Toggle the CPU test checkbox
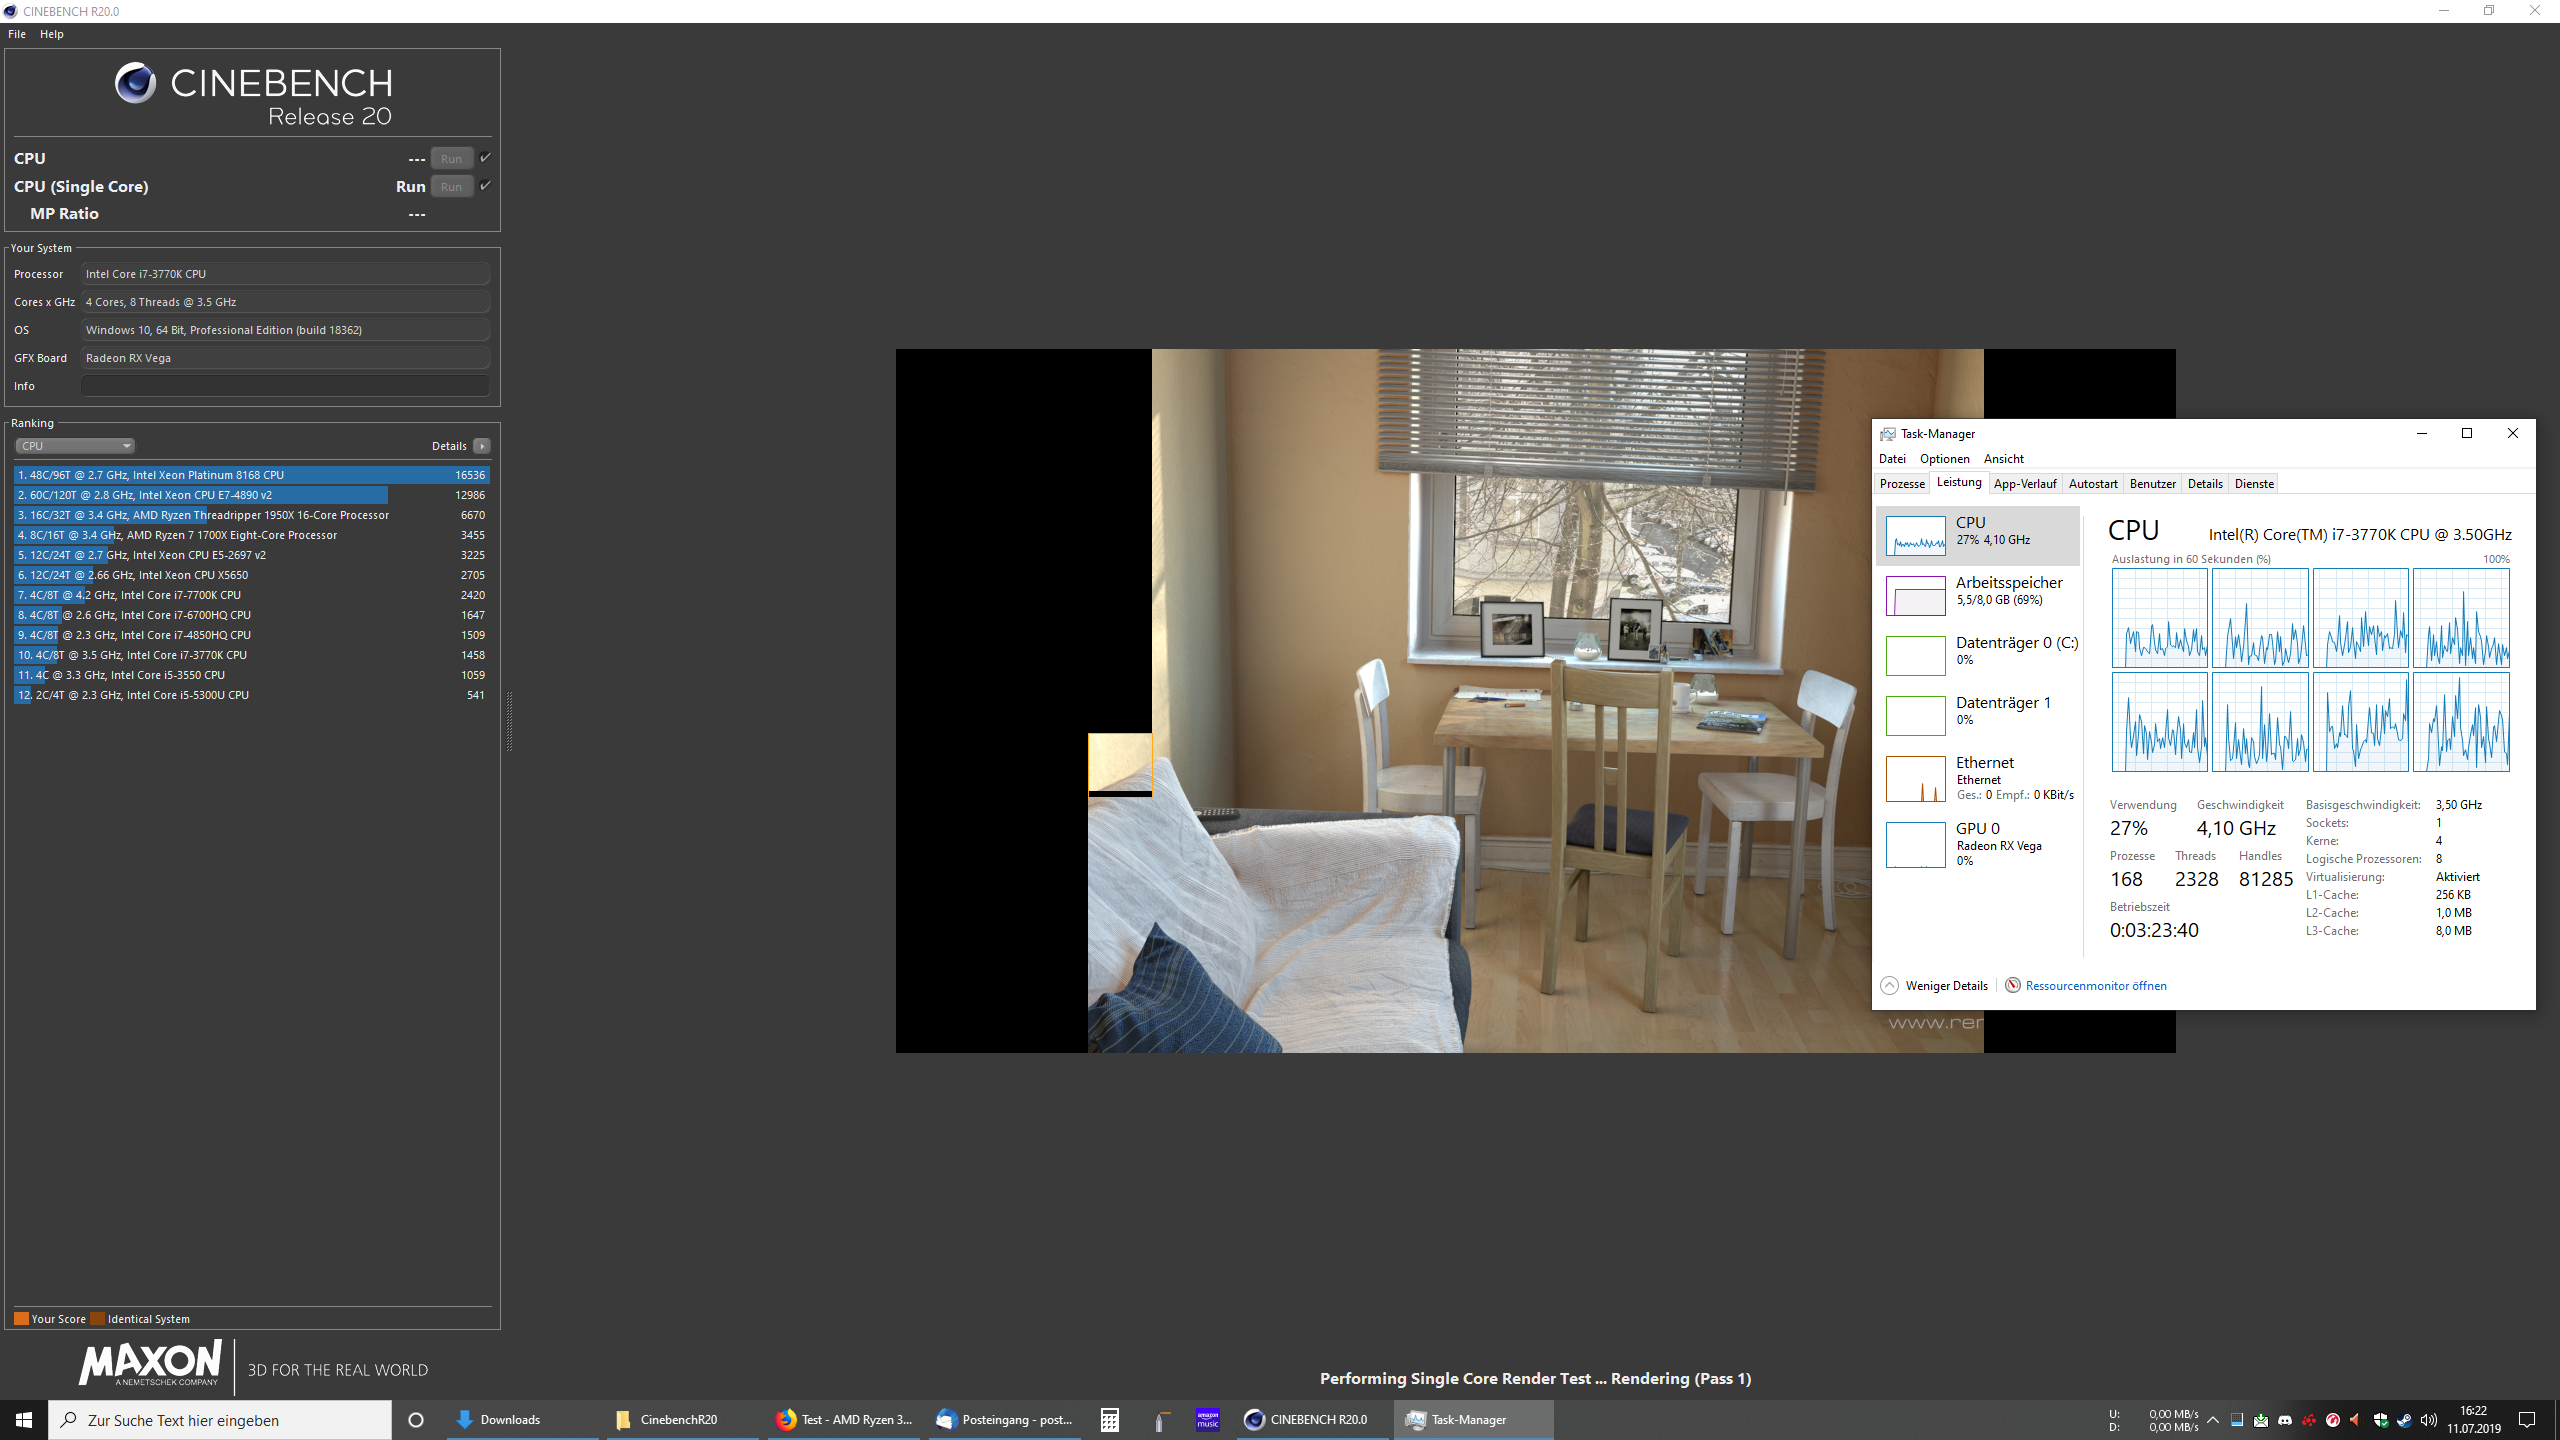2560x1440 pixels. [x=486, y=158]
